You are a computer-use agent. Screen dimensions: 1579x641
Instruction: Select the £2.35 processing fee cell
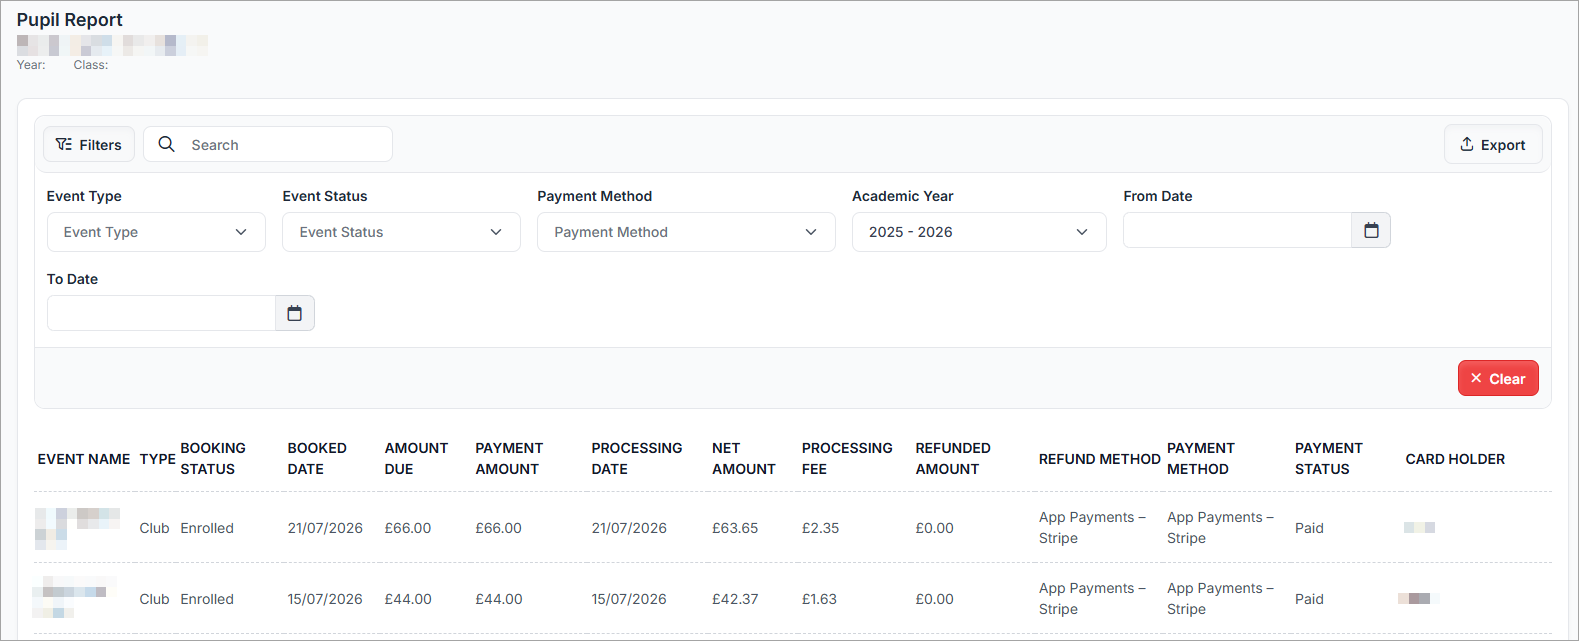[820, 528]
